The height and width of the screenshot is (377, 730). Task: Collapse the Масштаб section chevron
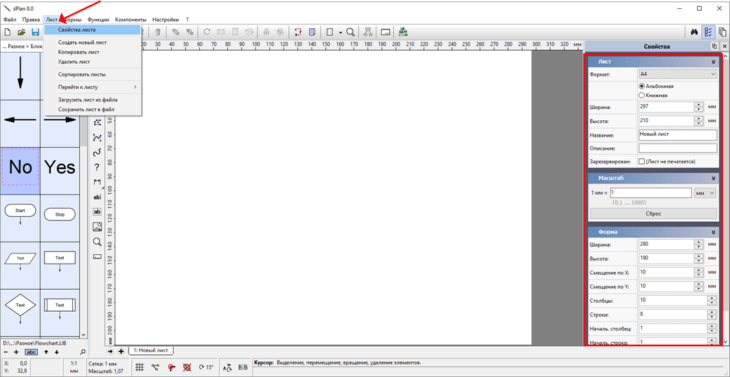pos(713,178)
